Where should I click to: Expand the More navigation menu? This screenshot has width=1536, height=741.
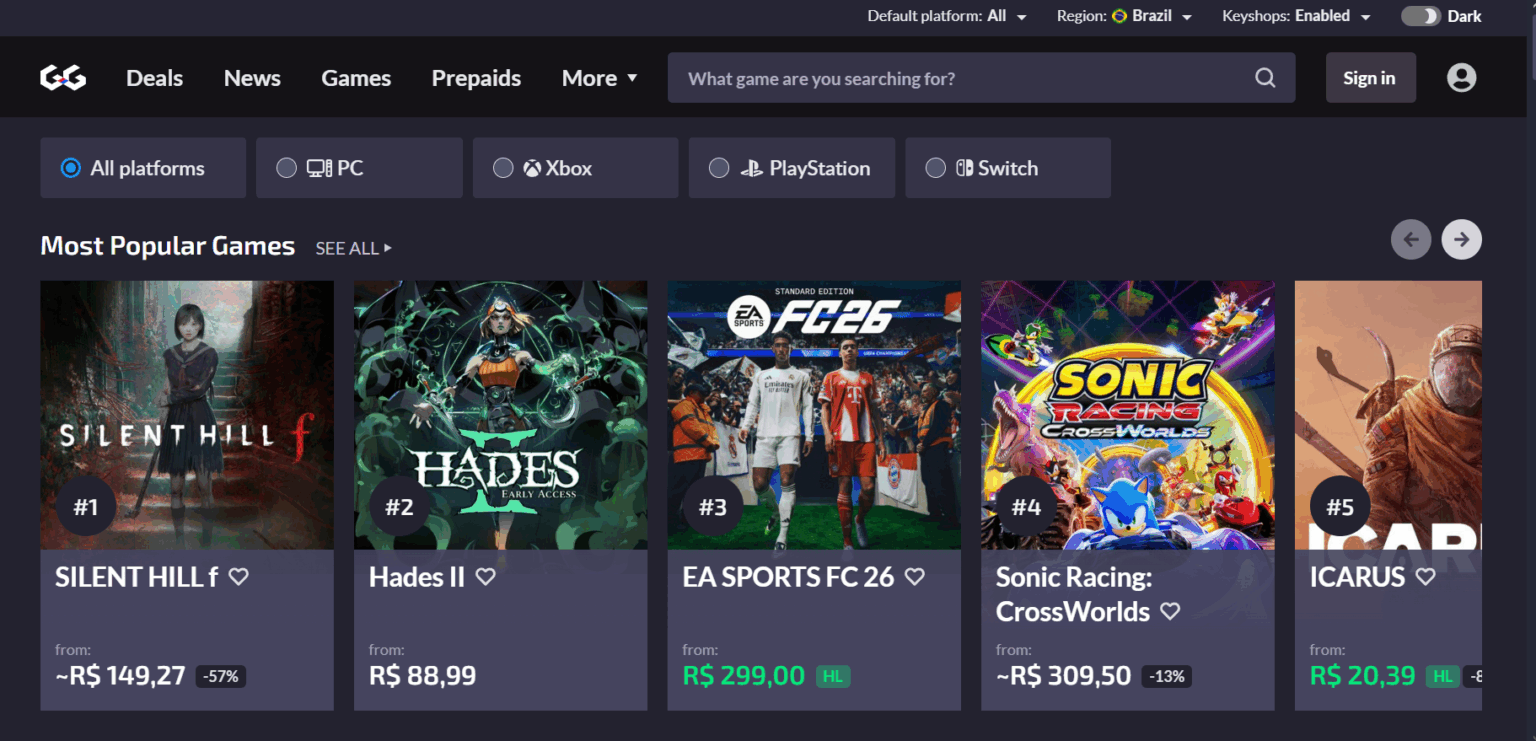tap(599, 78)
